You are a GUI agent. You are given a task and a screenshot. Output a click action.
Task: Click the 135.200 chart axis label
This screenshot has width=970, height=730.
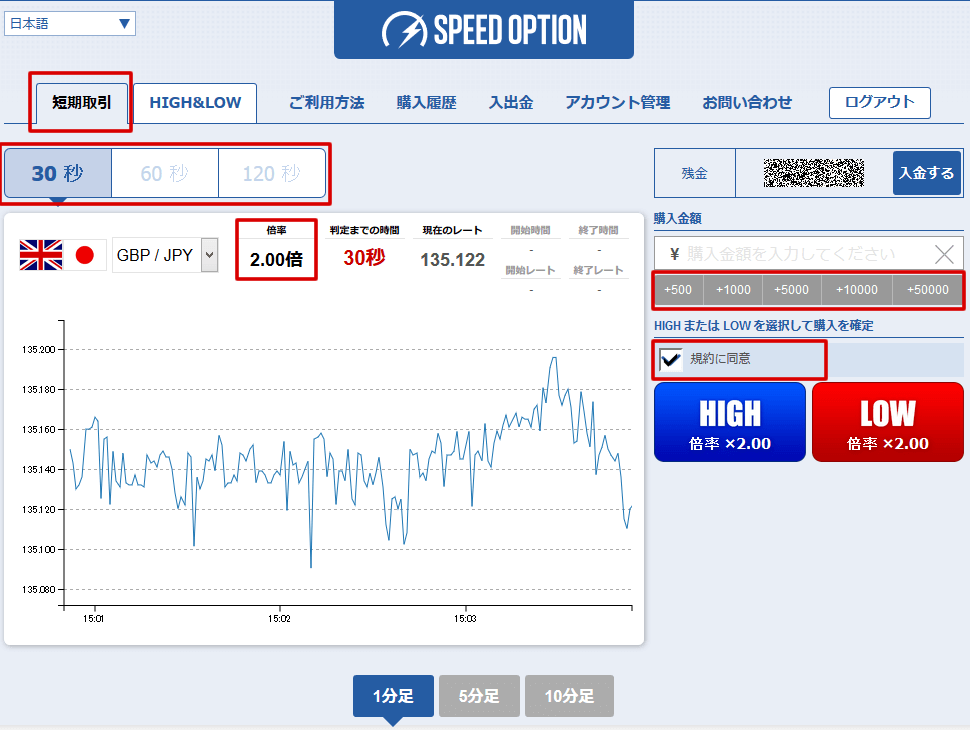[x=38, y=350]
